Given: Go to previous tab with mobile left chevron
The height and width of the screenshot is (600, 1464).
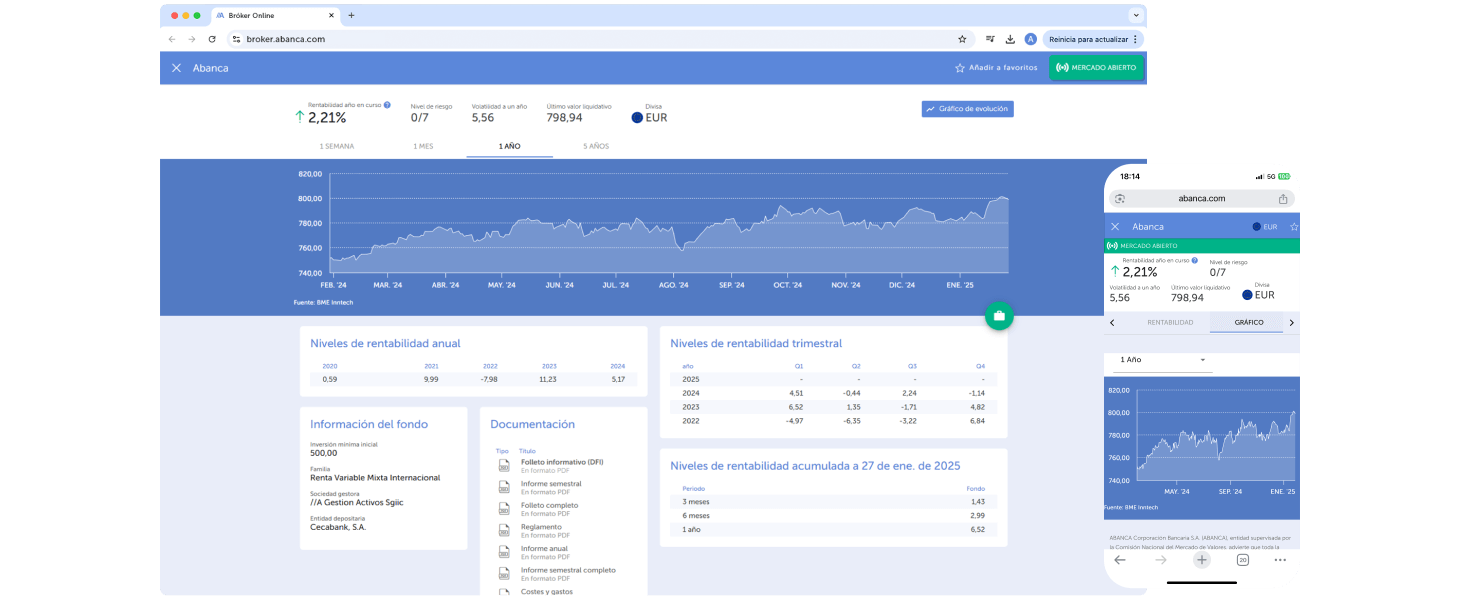Looking at the screenshot, I should (x=1113, y=323).
